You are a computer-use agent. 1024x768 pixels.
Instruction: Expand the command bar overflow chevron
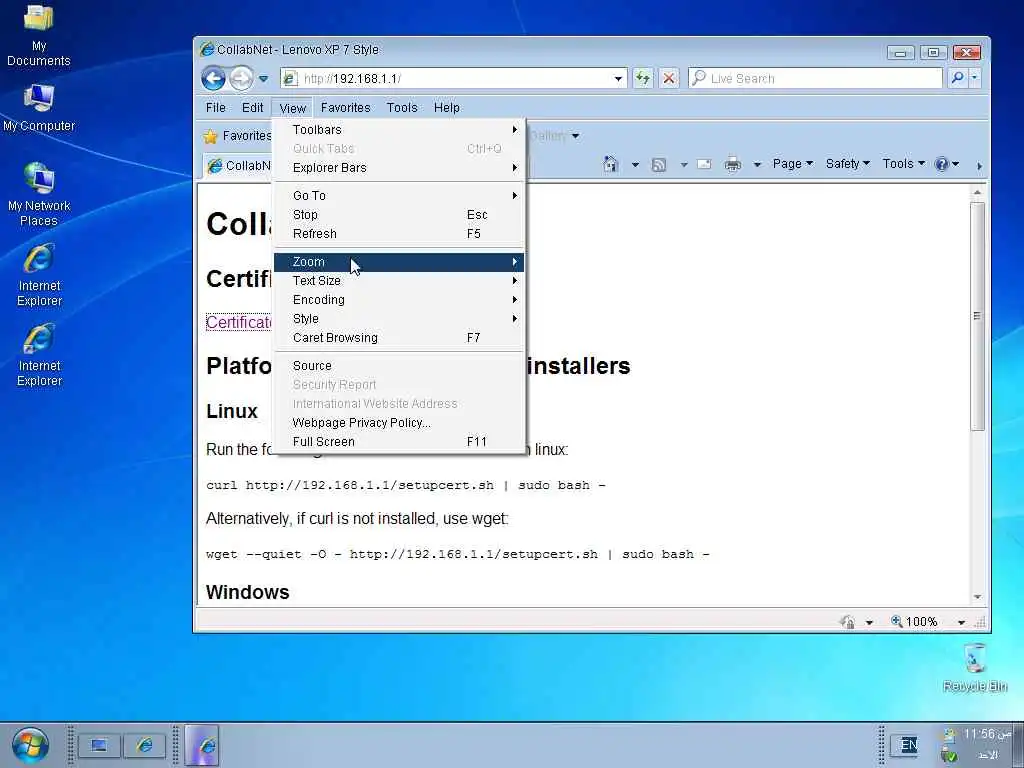coord(979,166)
